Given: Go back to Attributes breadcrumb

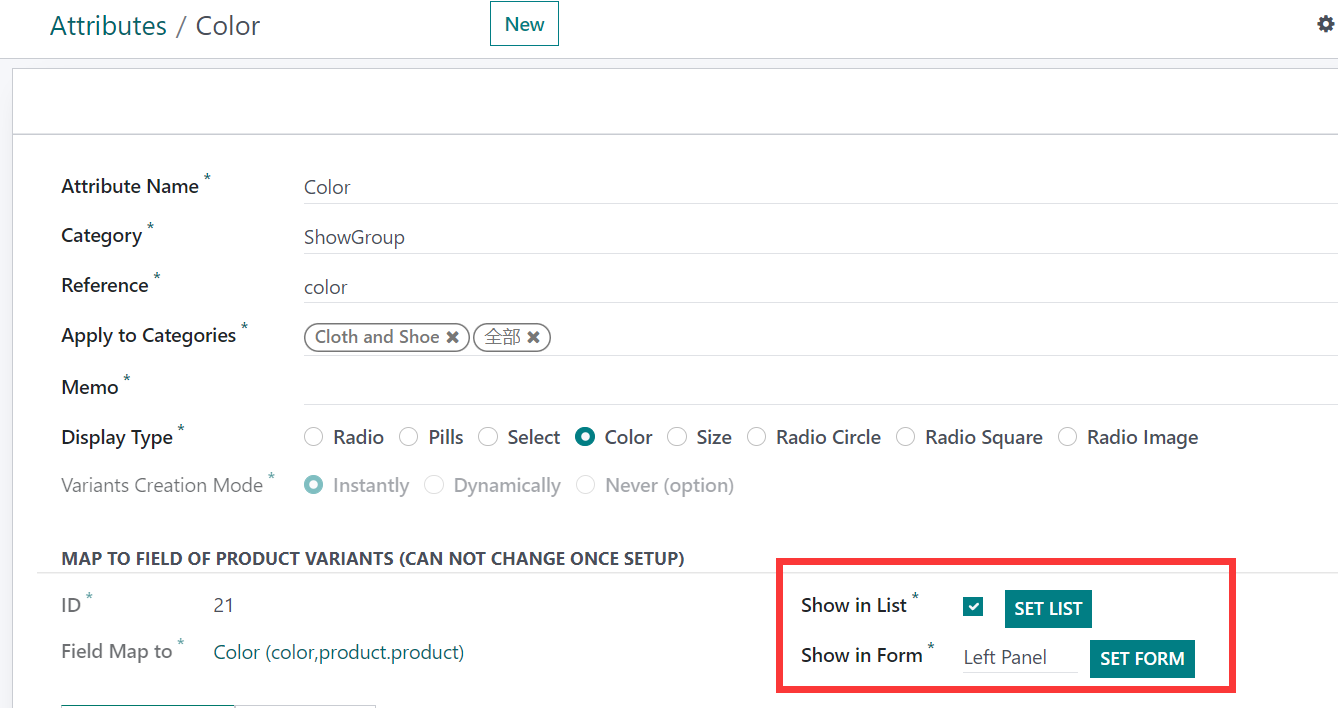Looking at the screenshot, I should pos(108,26).
